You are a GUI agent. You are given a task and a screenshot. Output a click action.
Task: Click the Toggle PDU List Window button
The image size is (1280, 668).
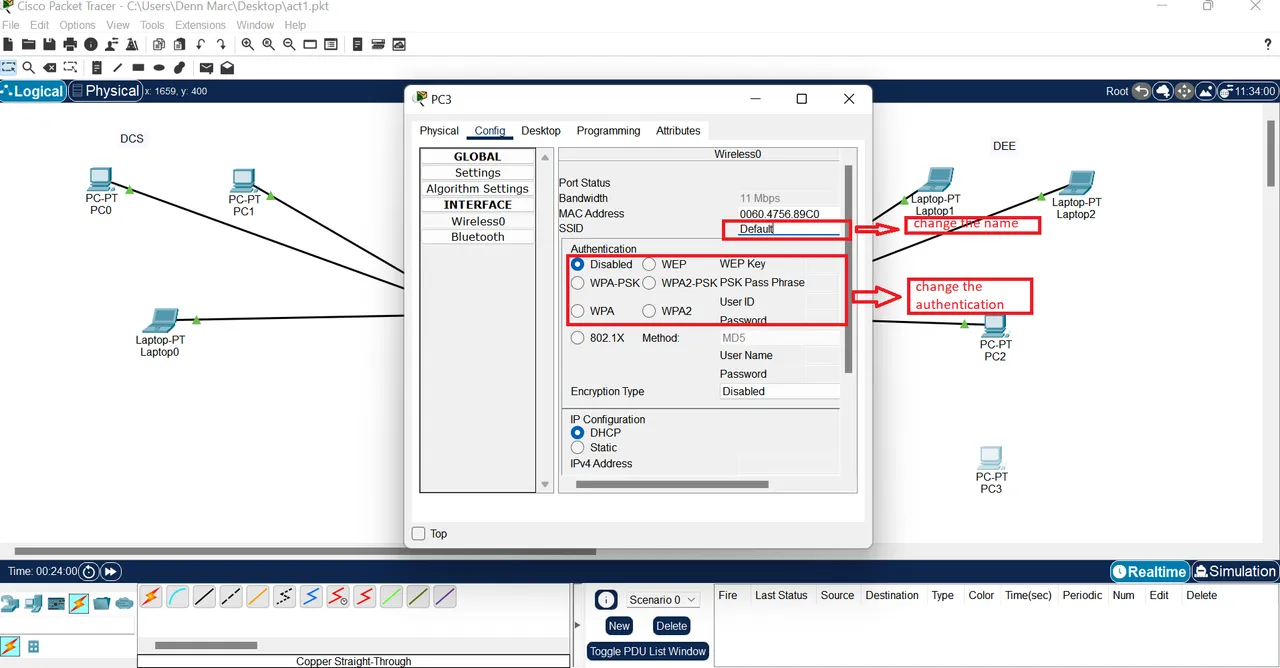648,651
